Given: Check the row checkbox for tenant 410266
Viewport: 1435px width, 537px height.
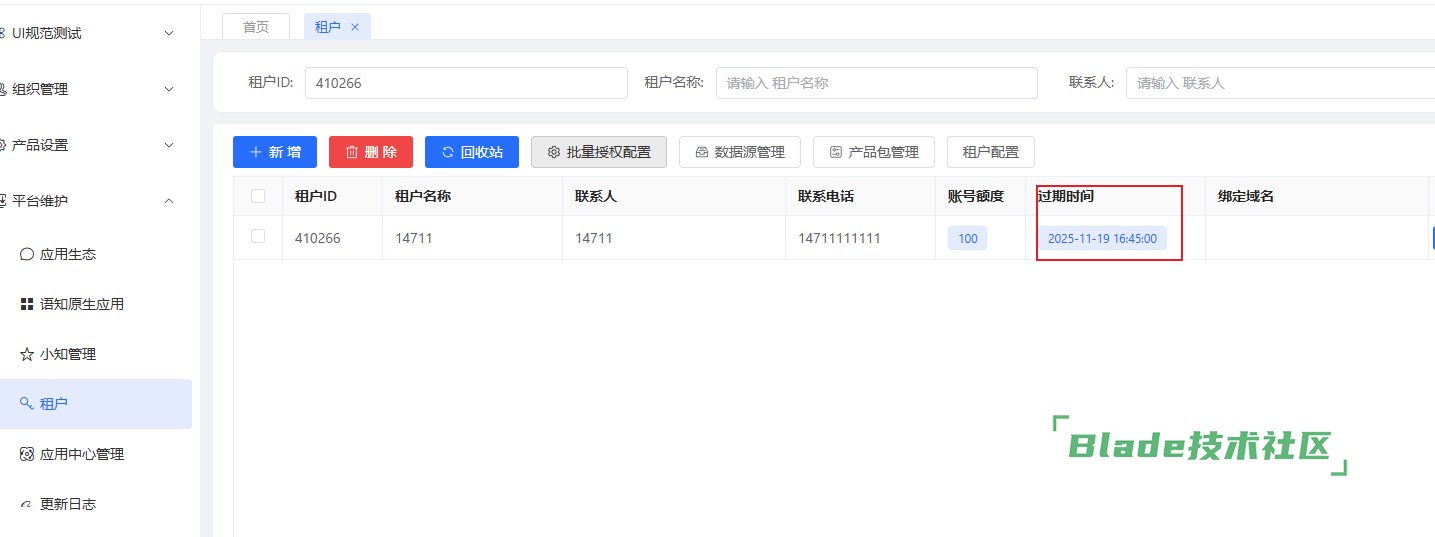Looking at the screenshot, I should (258, 237).
